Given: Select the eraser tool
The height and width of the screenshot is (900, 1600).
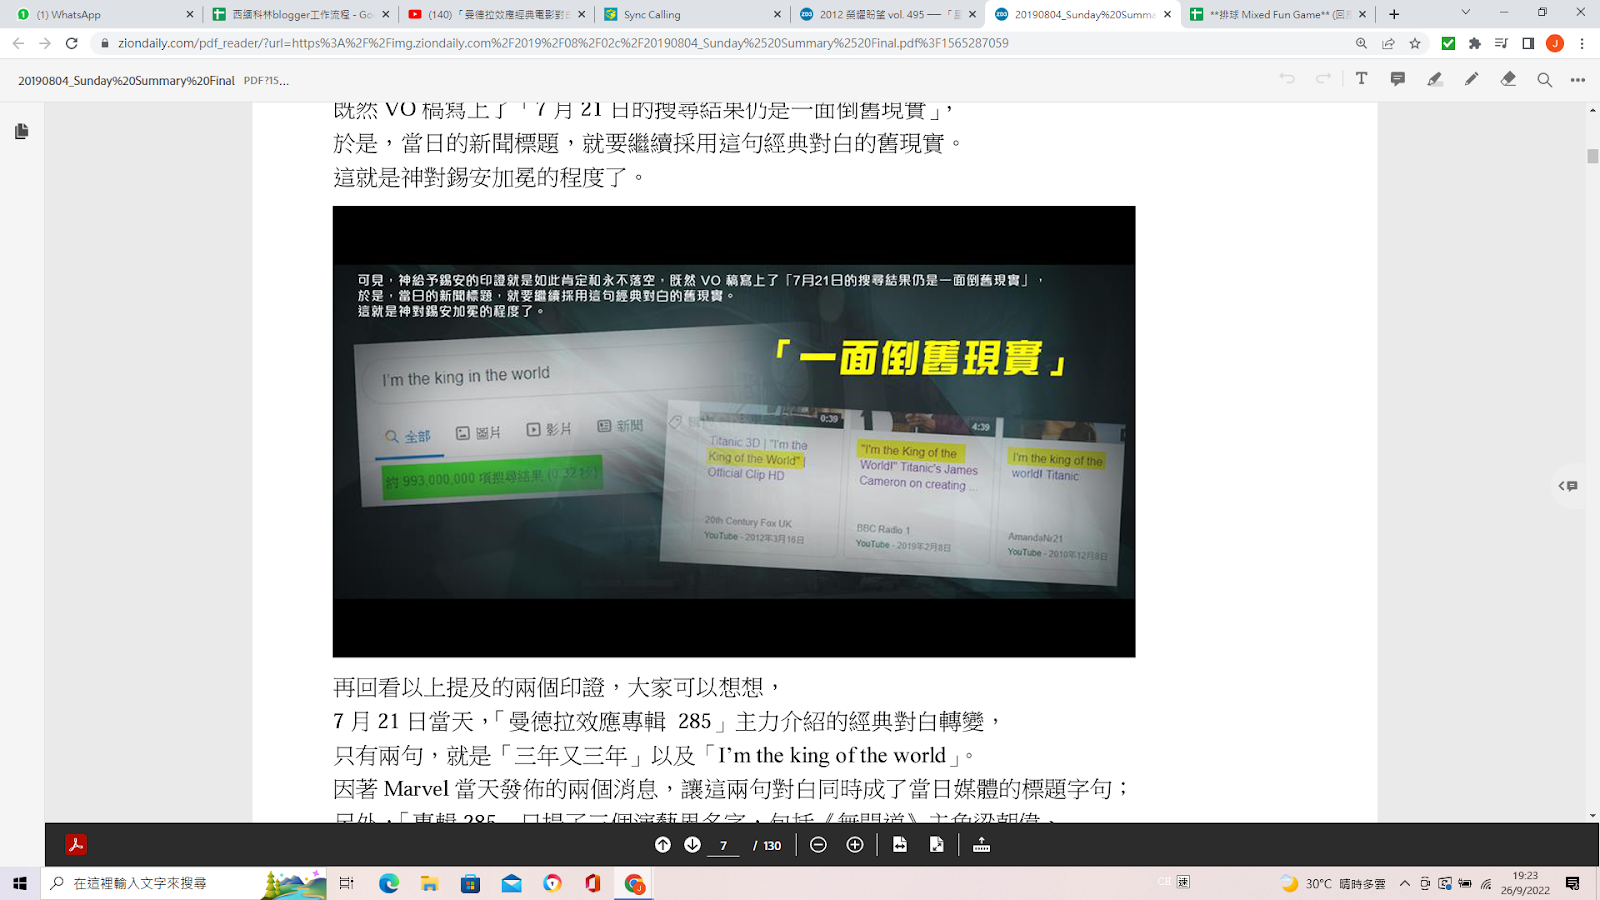Looking at the screenshot, I should pos(1508,79).
